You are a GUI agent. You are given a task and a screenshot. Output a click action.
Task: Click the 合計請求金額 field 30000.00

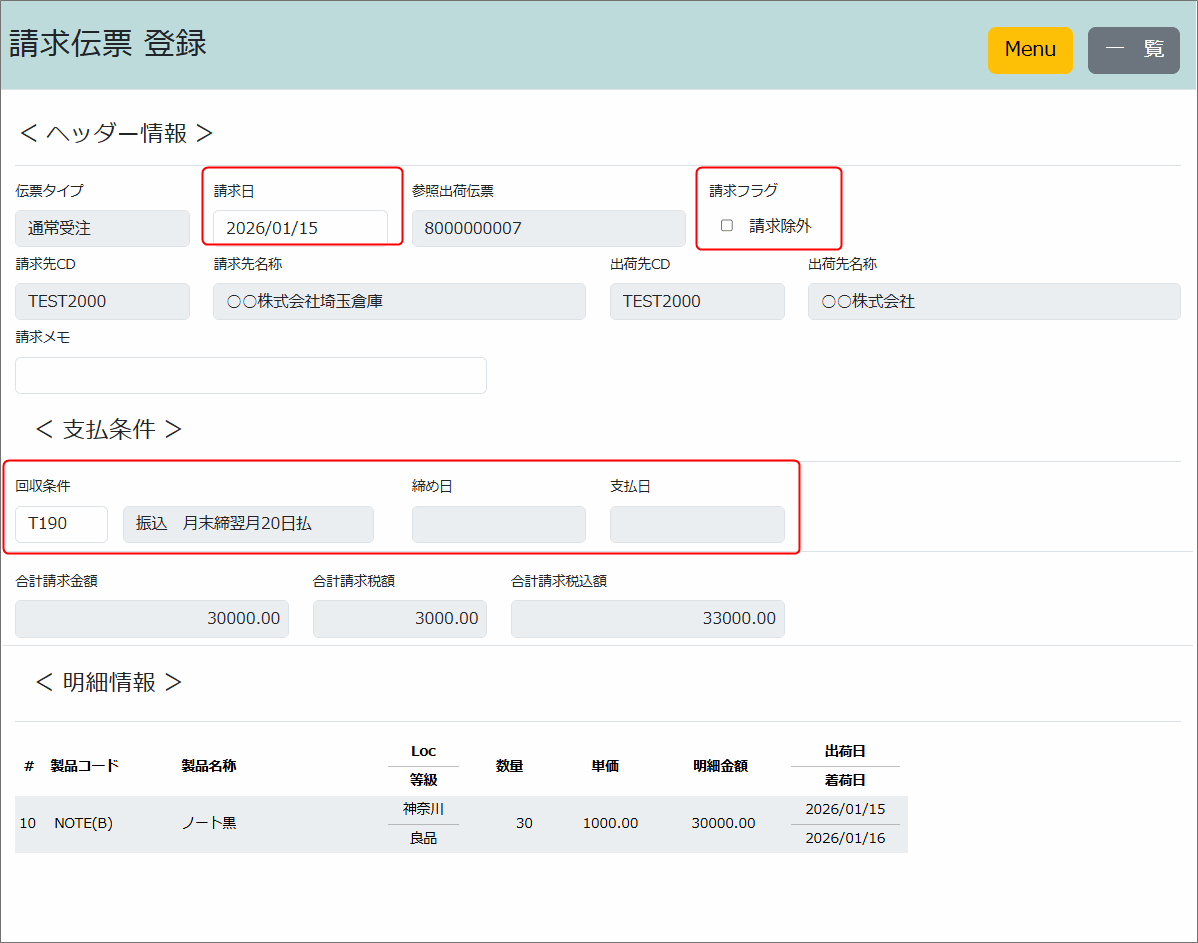click(152, 618)
